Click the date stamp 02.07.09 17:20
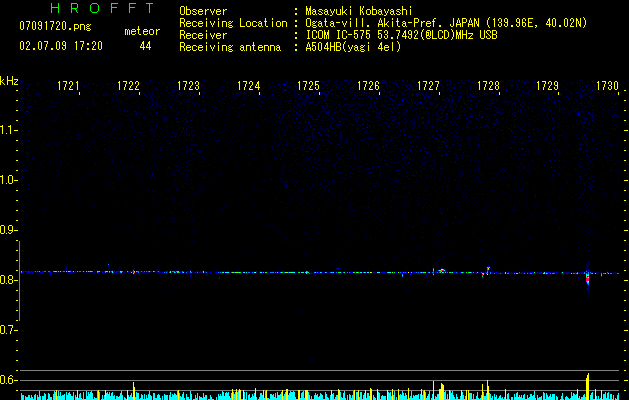Screen dimensions: 629x400 (x=61, y=46)
